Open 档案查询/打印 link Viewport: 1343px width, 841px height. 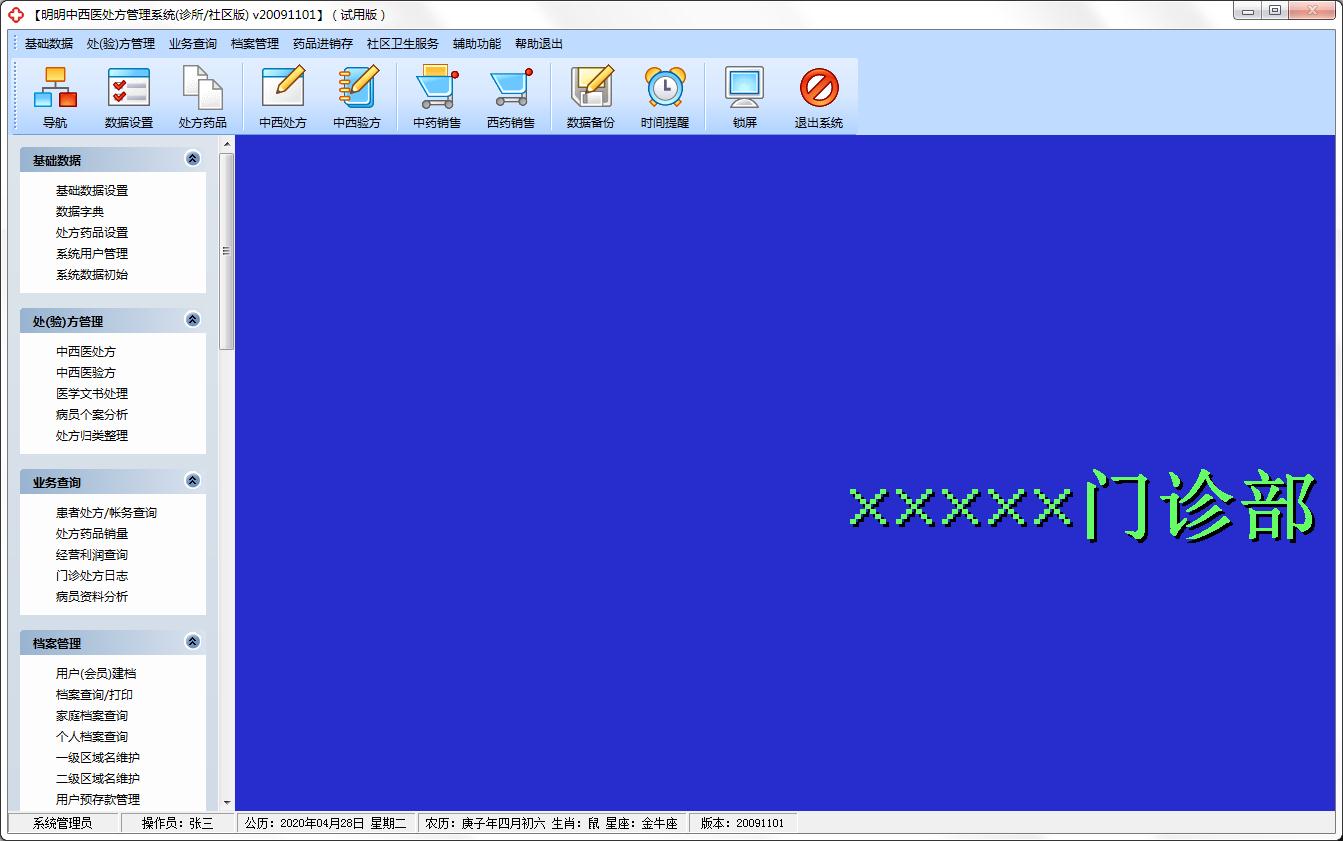click(x=94, y=695)
